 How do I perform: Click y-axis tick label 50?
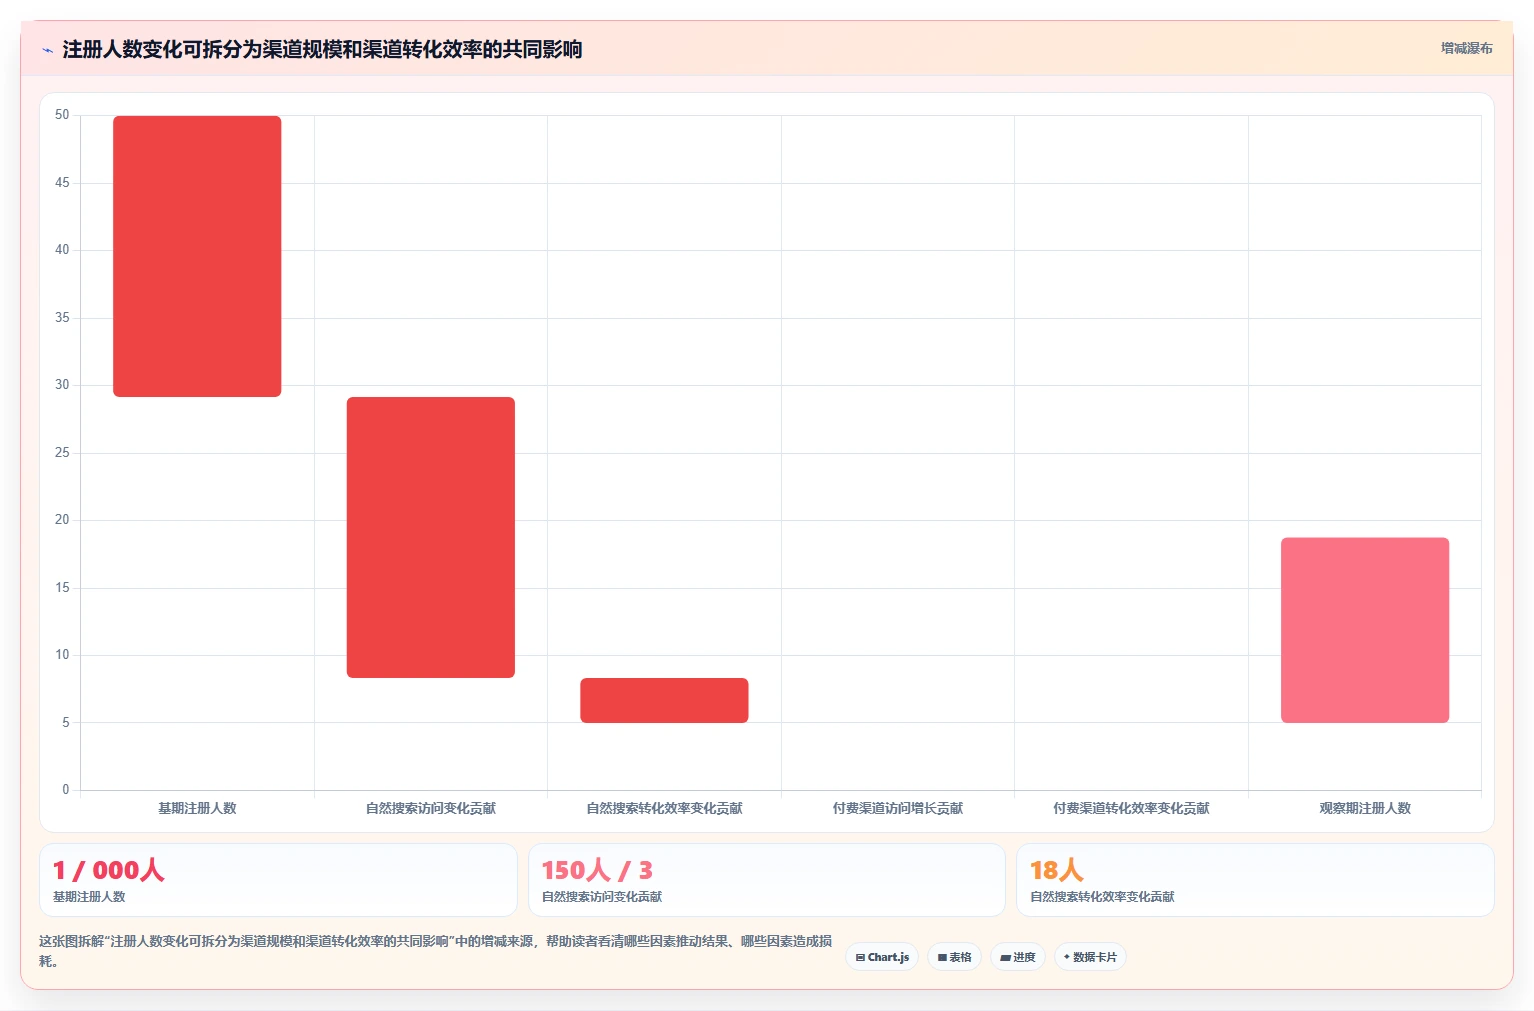point(62,115)
